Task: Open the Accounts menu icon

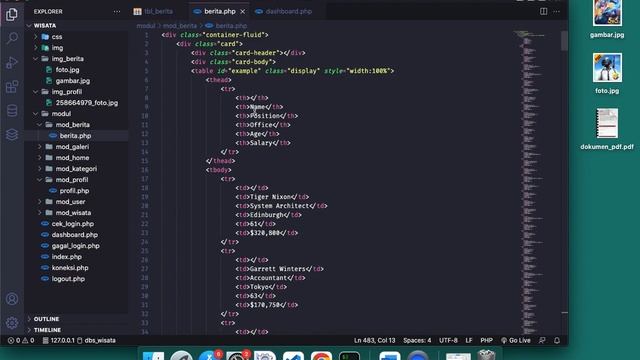Action: pyautogui.click(x=12, y=299)
